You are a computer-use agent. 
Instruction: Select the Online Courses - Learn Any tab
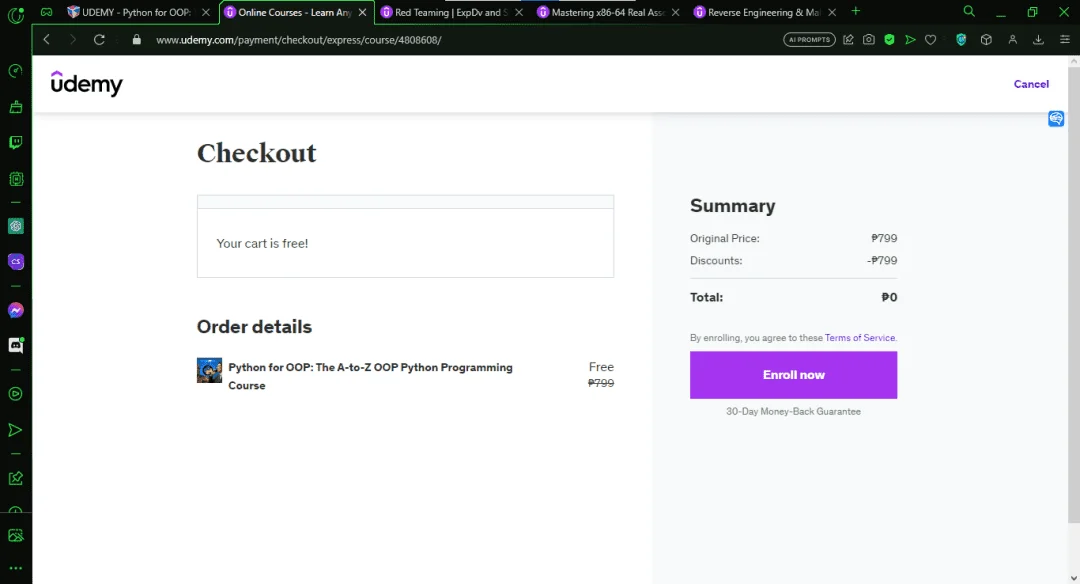(x=296, y=12)
